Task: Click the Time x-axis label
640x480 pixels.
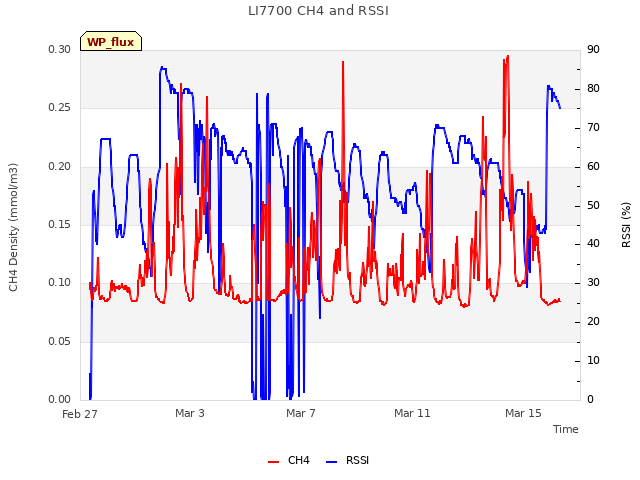Action: tap(566, 429)
